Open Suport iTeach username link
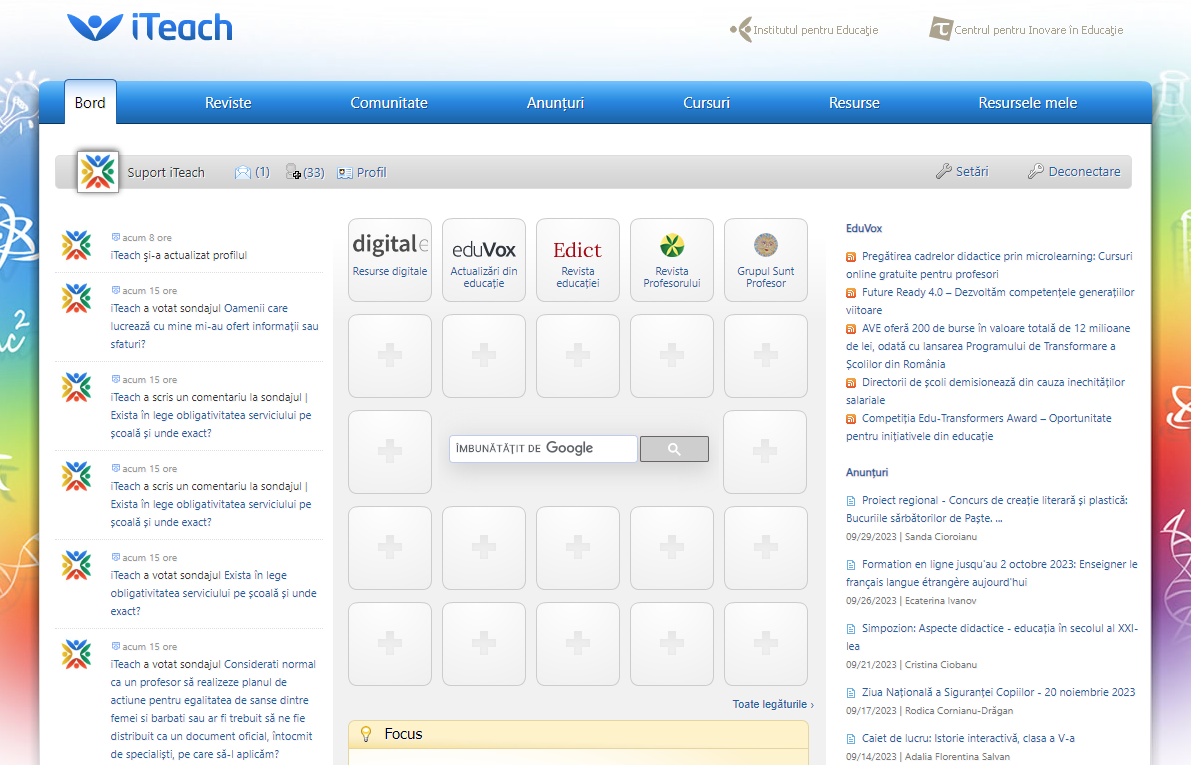 click(x=166, y=172)
